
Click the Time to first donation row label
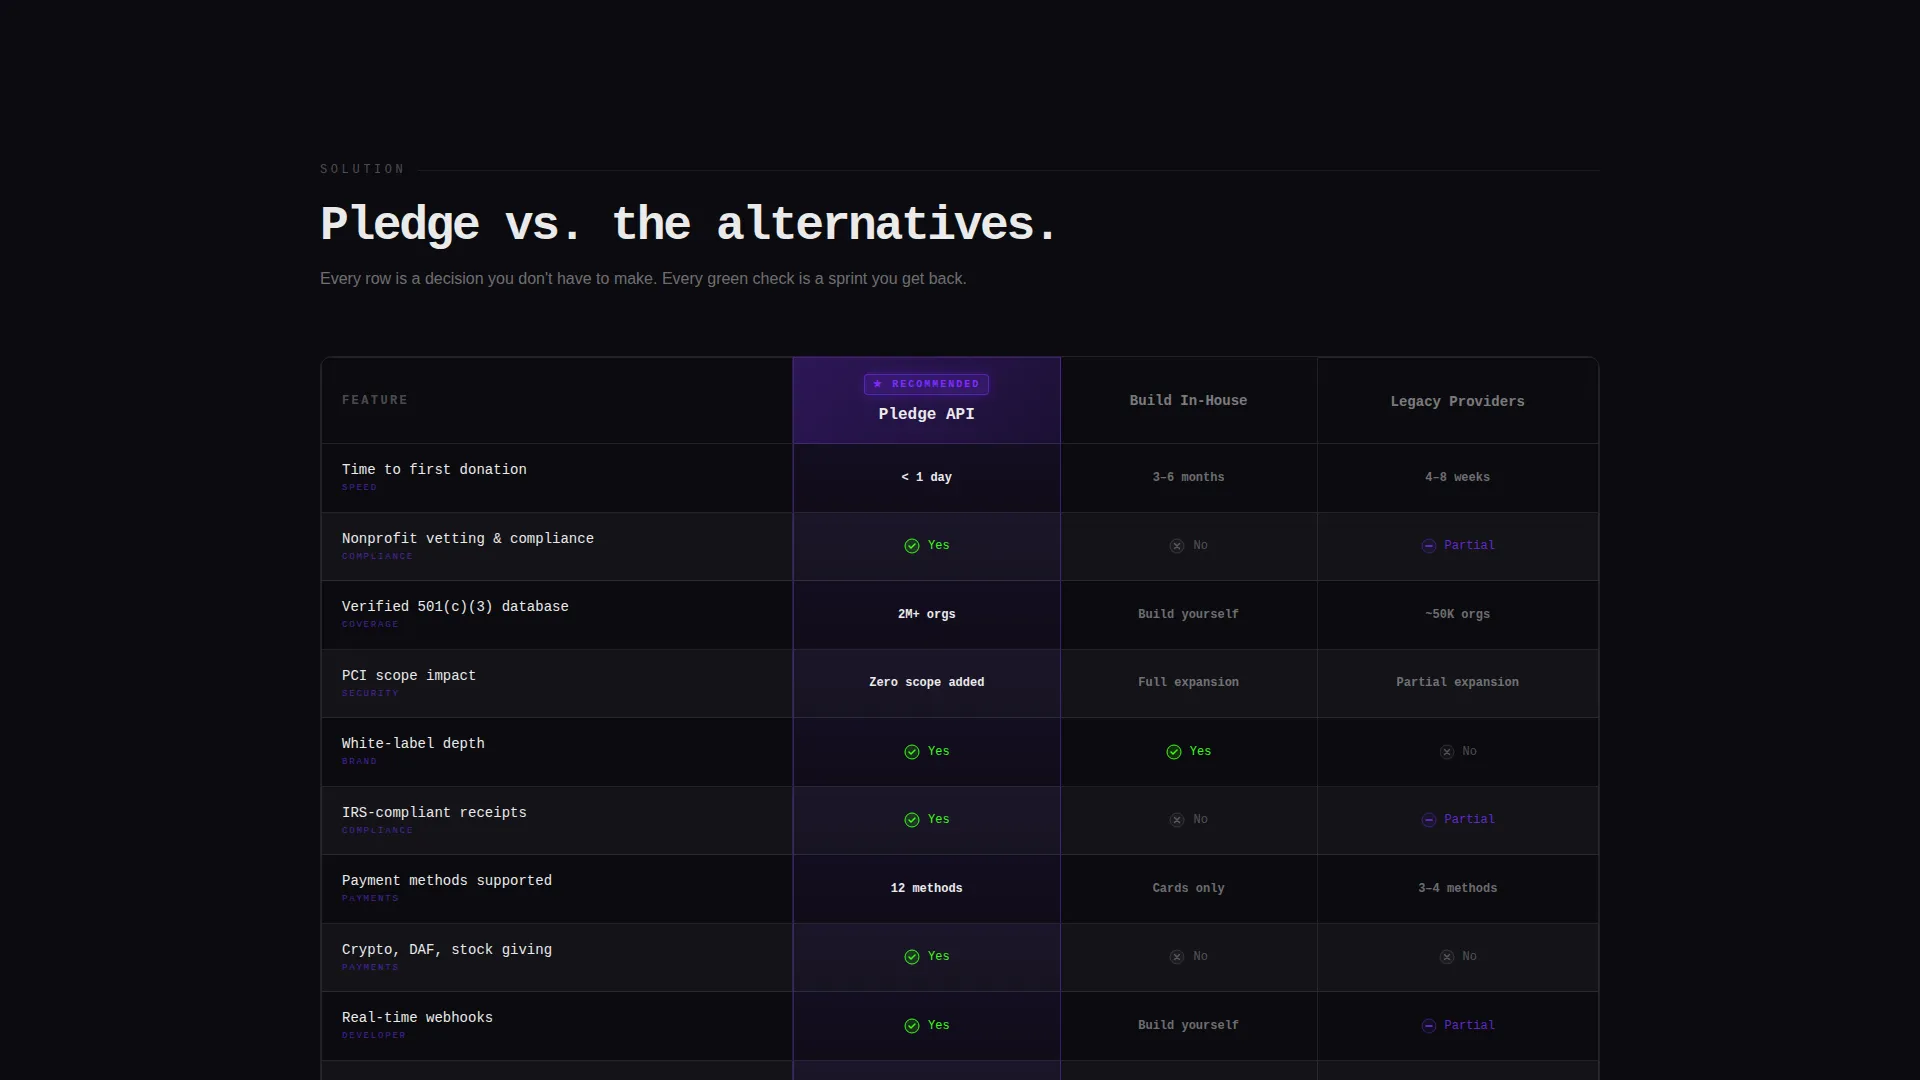coord(434,470)
